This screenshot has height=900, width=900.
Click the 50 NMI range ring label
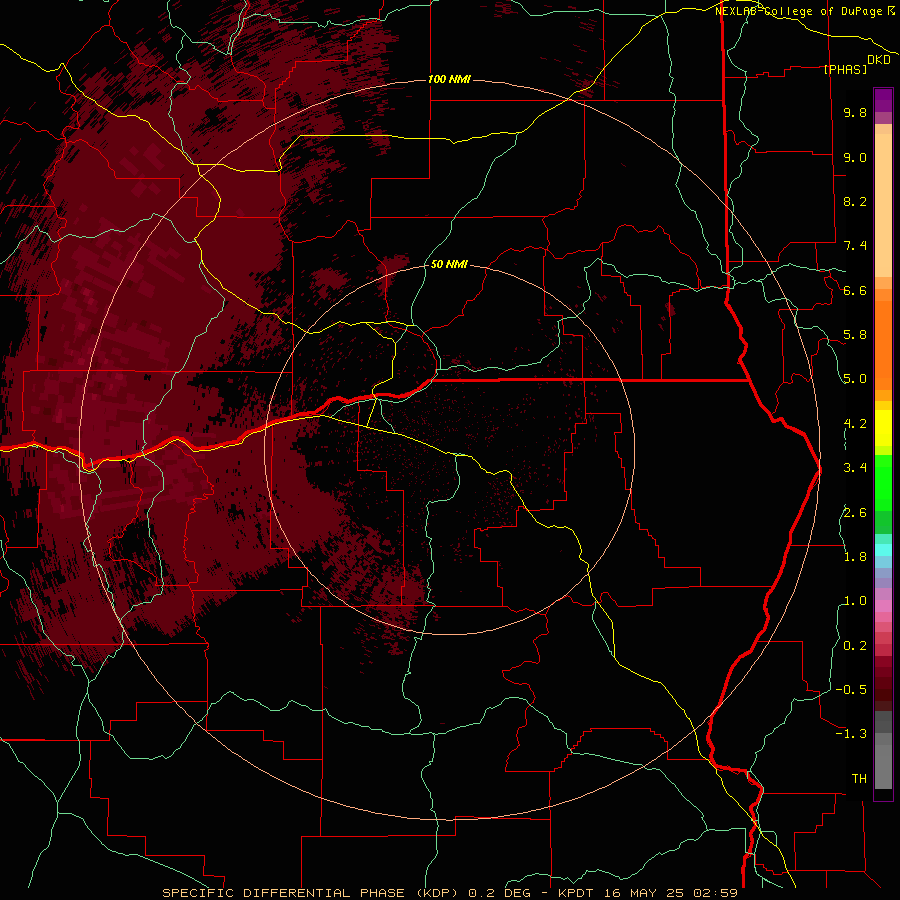[x=449, y=264]
